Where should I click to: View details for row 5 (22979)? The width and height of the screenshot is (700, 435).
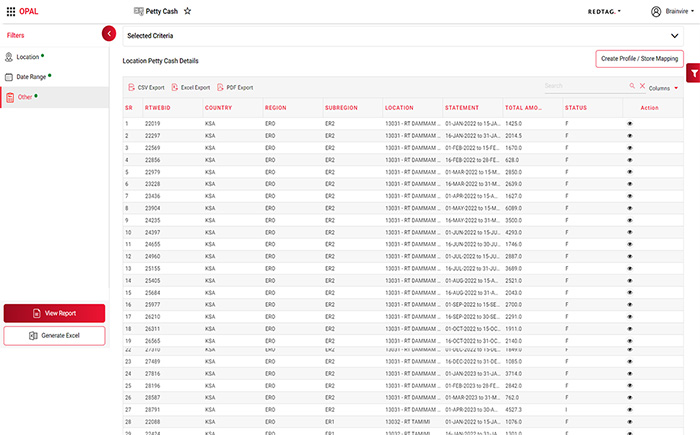(630, 172)
